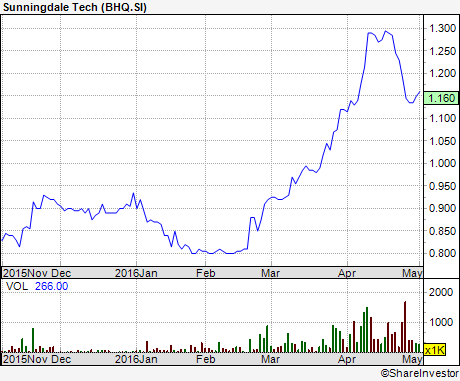Click the 0.800 price axis label
Image resolution: width=460 pixels, height=381 pixels.
(442, 253)
